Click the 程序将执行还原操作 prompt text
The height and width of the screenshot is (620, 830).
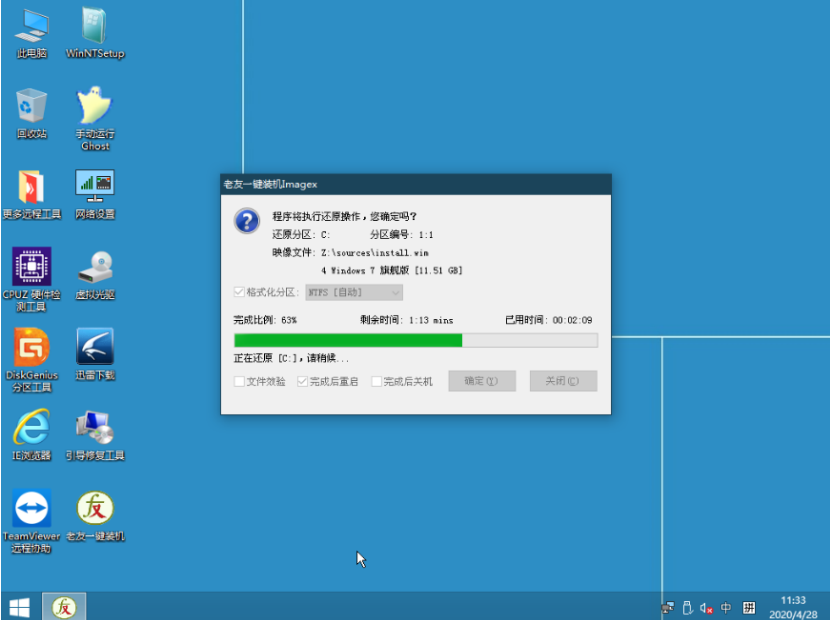[345, 217]
